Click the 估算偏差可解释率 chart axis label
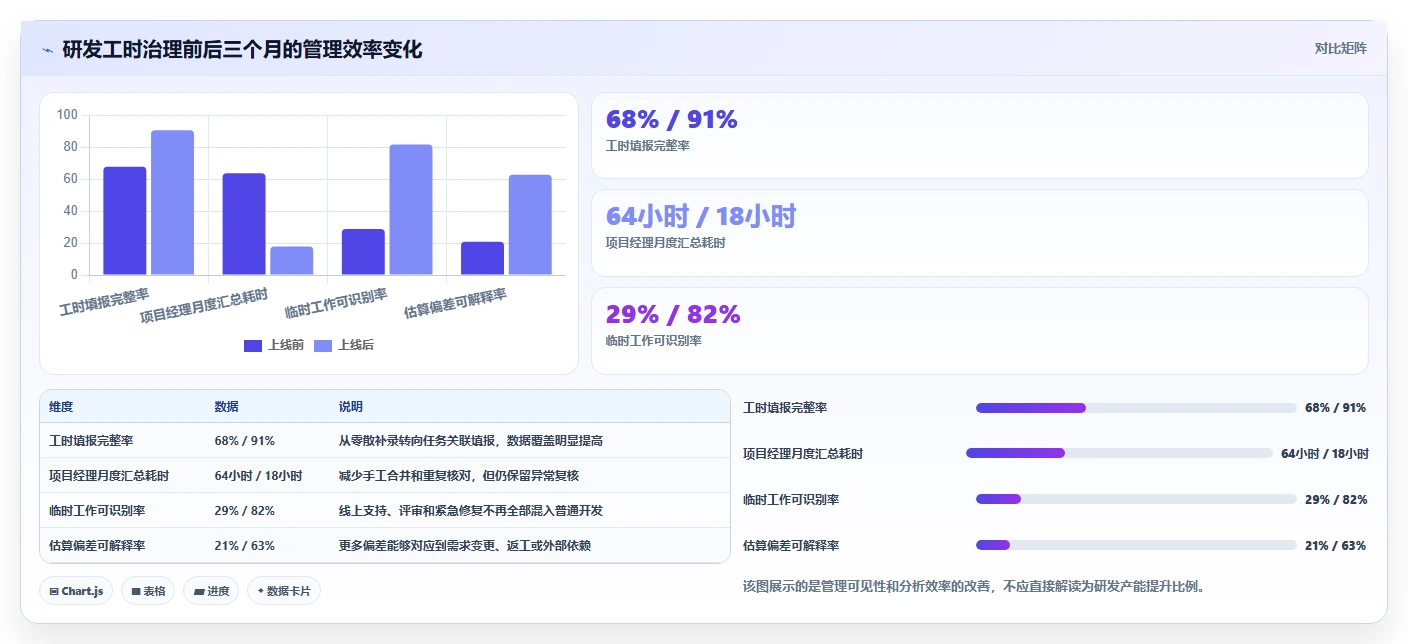The height and width of the screenshot is (644, 1408). coord(455,303)
